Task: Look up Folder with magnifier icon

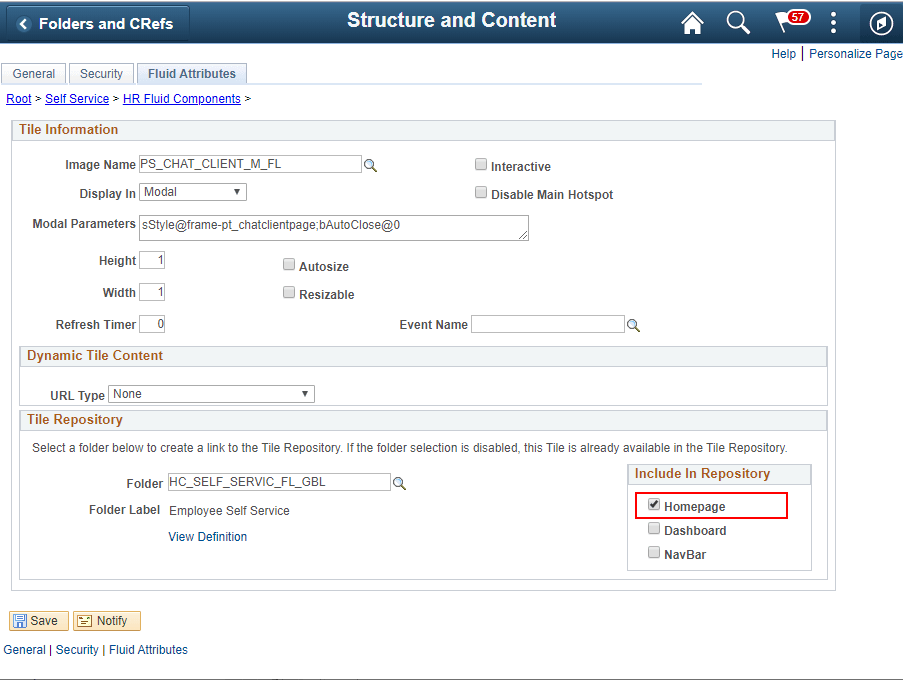Action: [x=399, y=484]
